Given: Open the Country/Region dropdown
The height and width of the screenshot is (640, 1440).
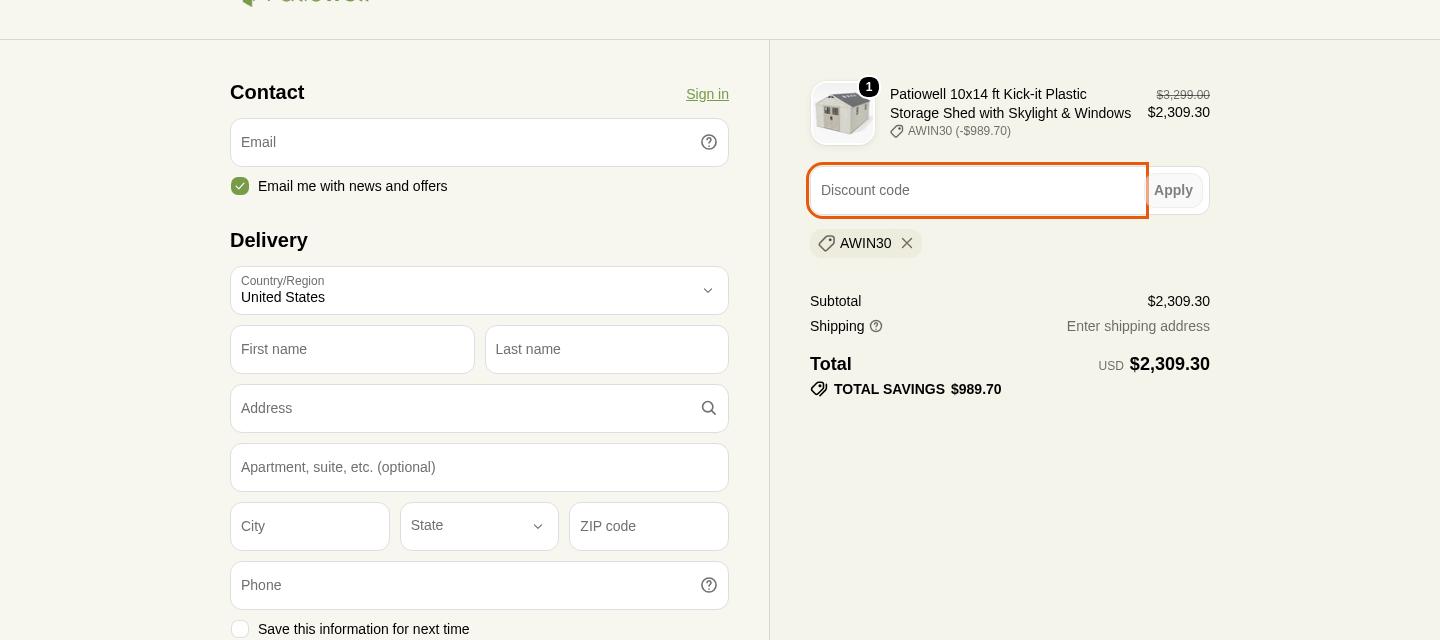Looking at the screenshot, I should pyautogui.click(x=479, y=290).
